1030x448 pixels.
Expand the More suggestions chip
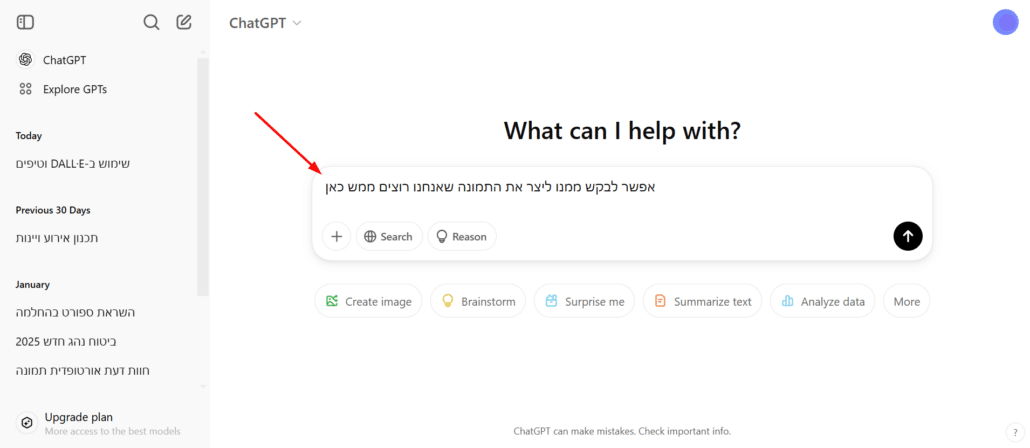[907, 302]
